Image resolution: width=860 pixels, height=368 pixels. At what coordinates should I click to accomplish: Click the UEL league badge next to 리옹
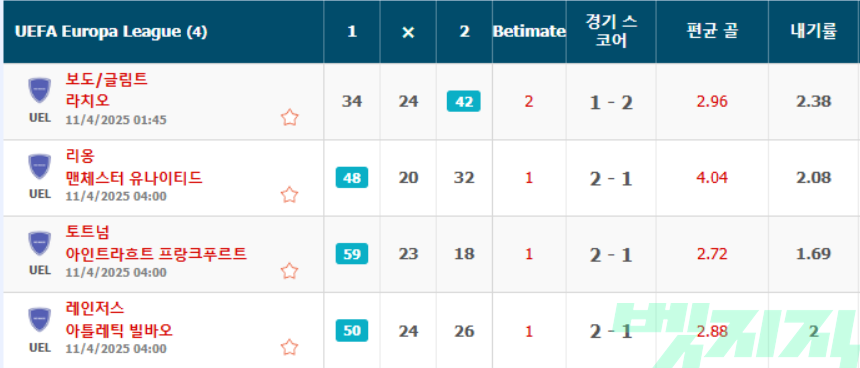coord(39,167)
